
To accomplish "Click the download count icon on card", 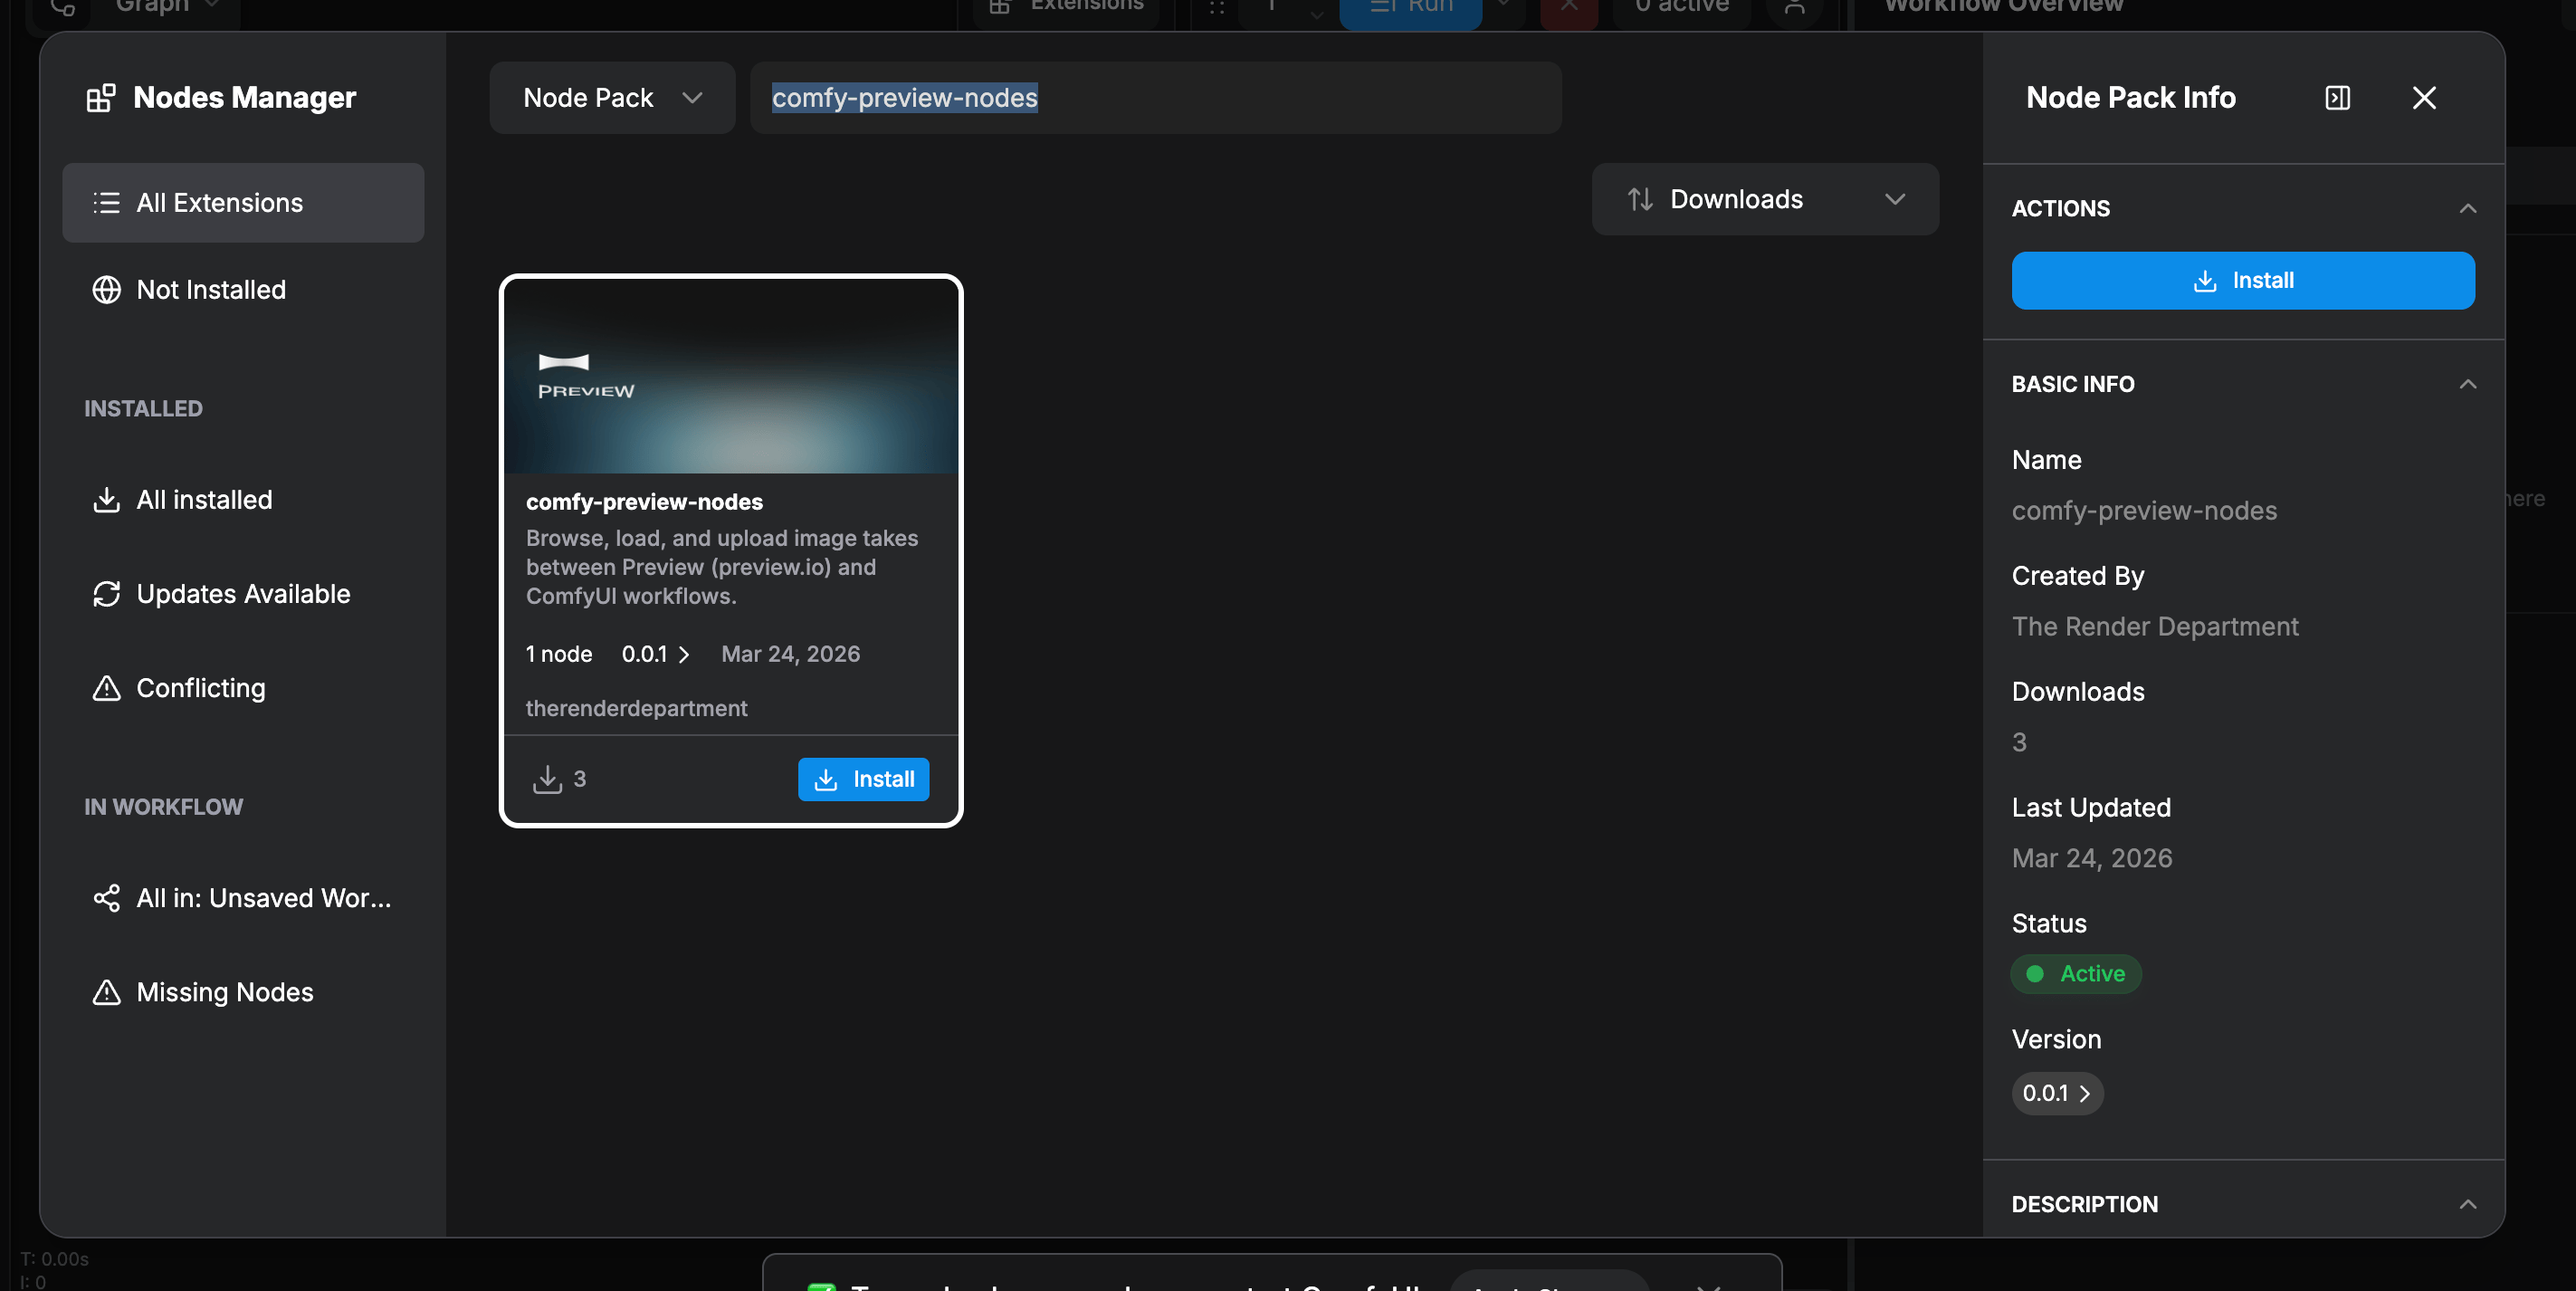I will pos(547,779).
